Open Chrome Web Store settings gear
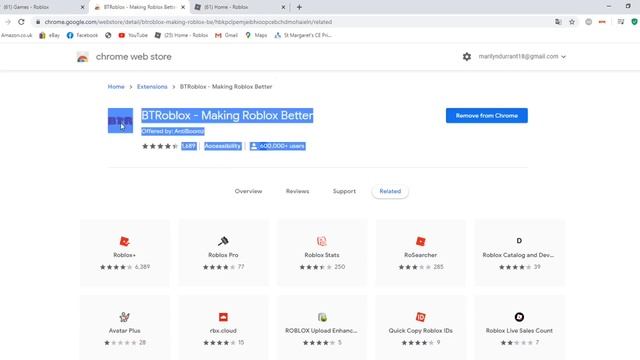The height and width of the screenshot is (360, 640). [x=467, y=57]
